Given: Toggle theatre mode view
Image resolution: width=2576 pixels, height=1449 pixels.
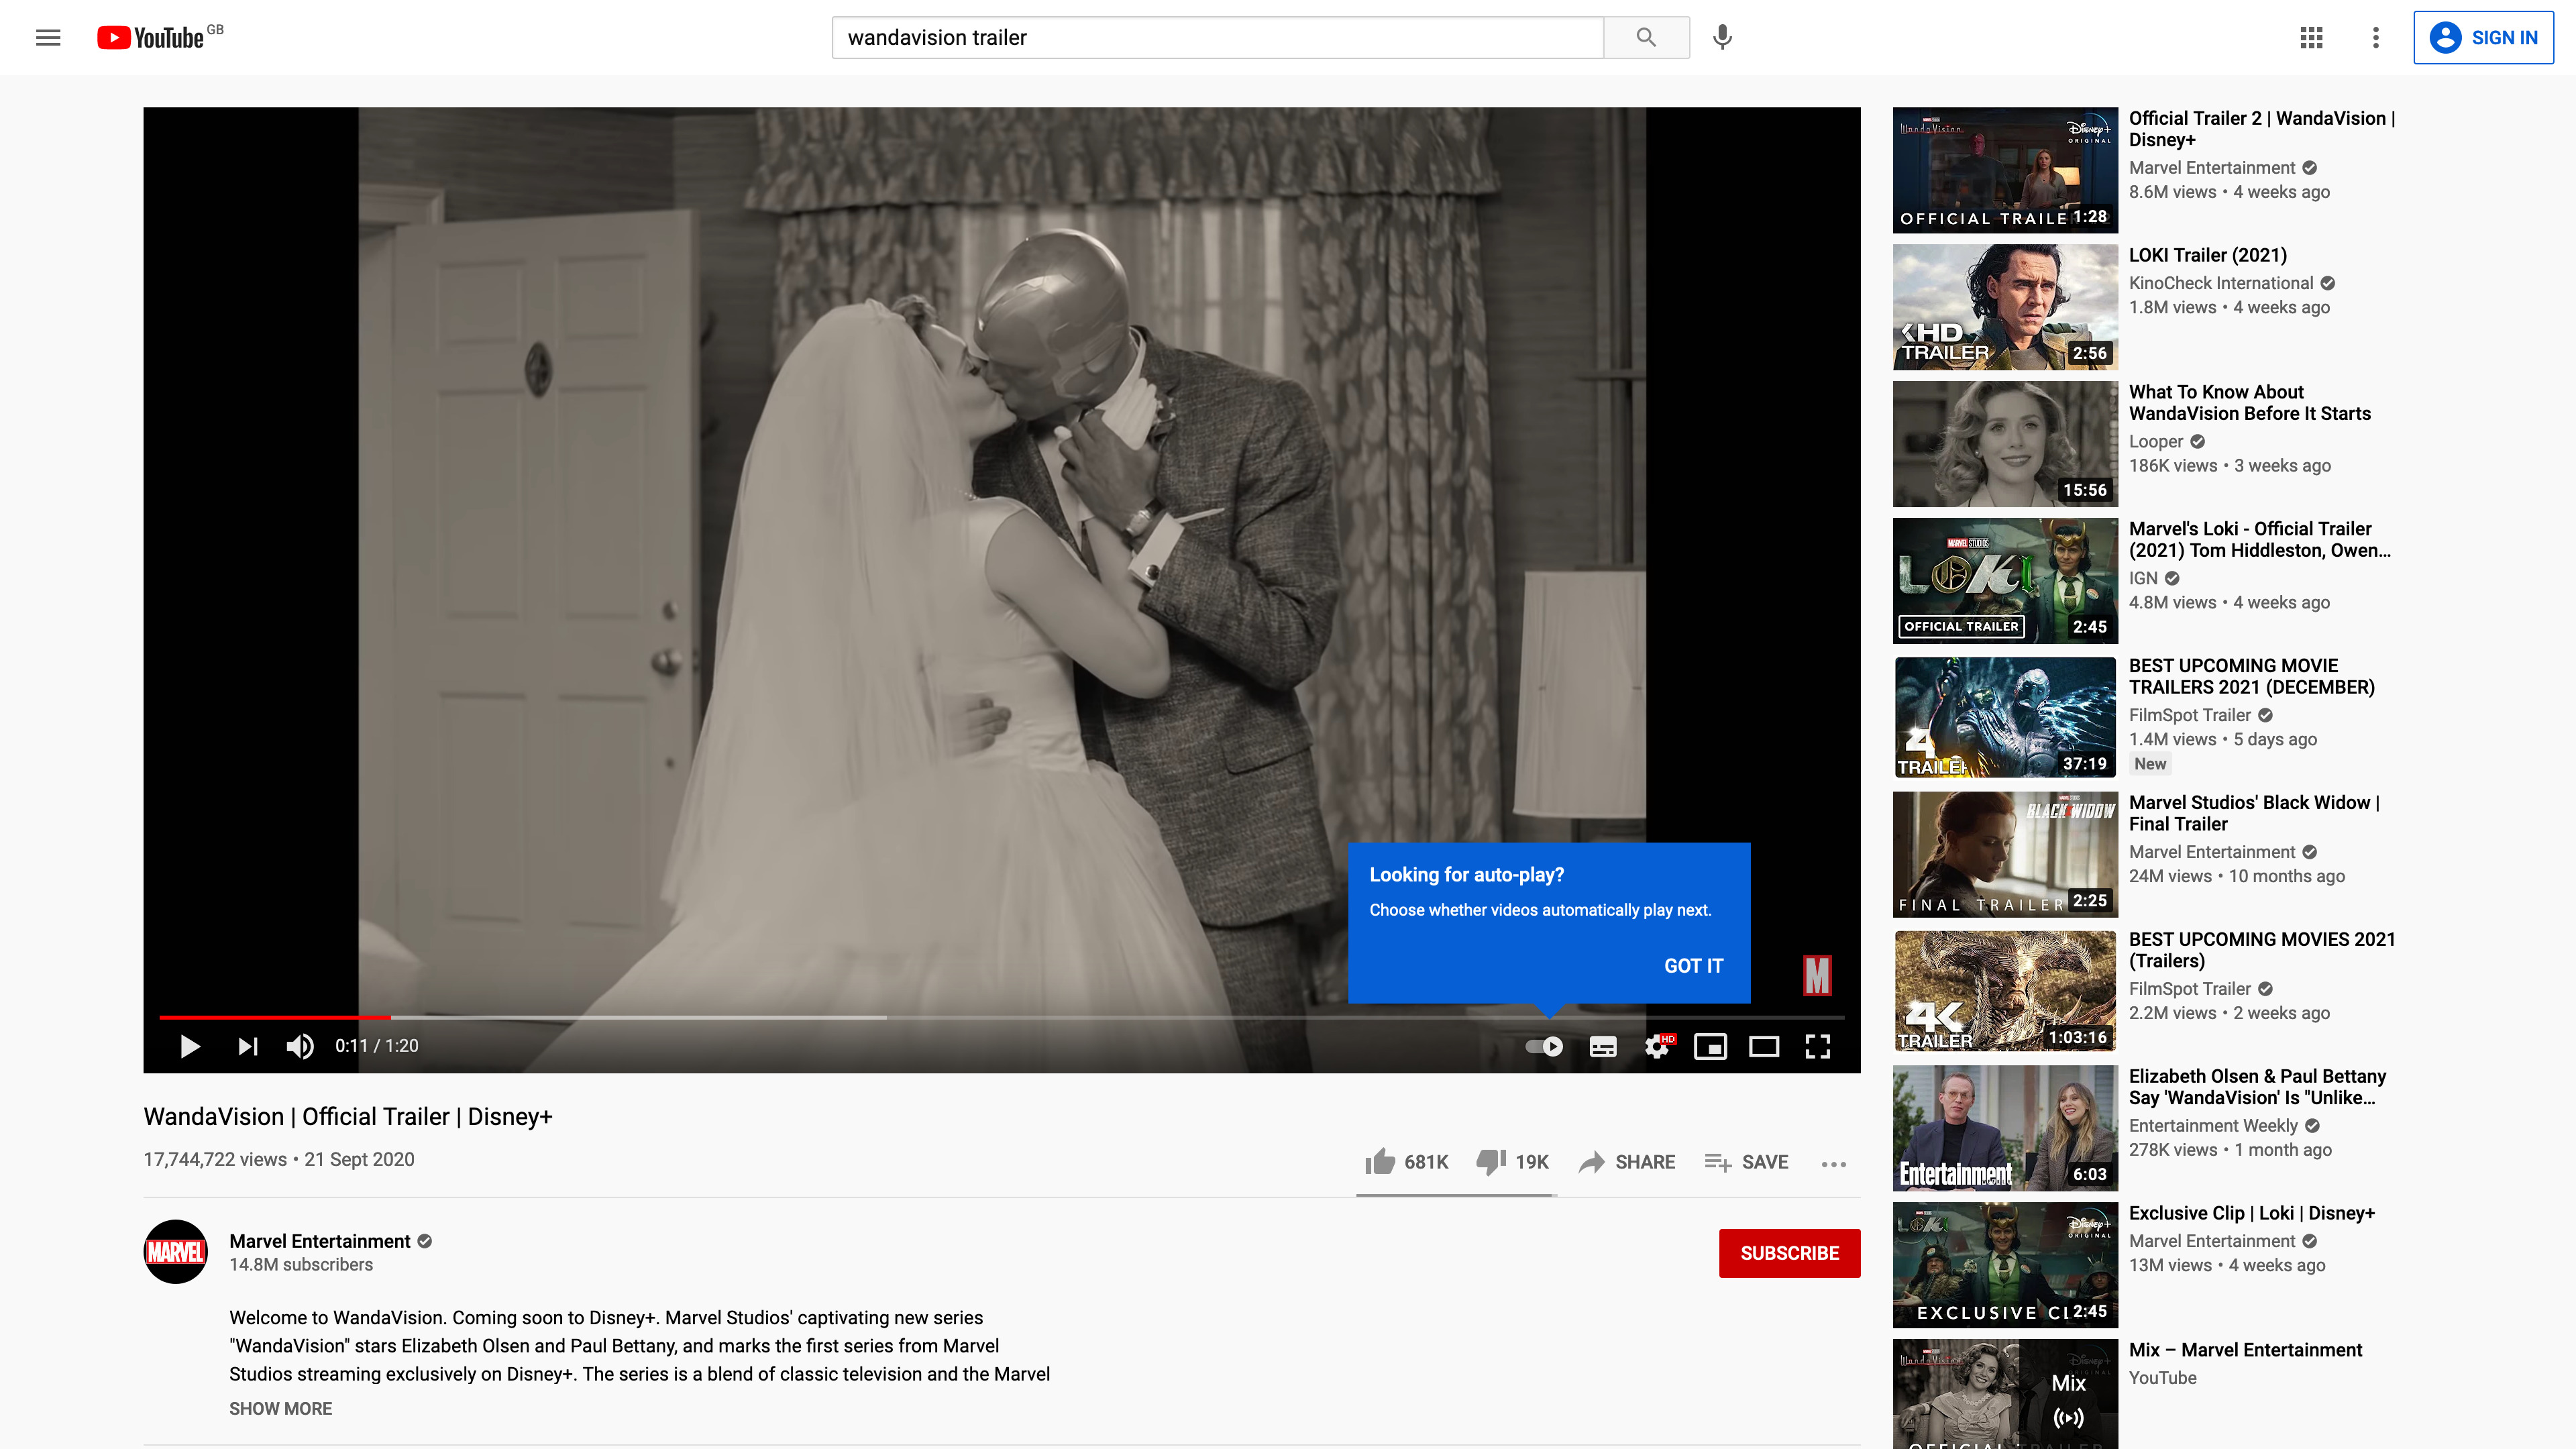Looking at the screenshot, I should click(x=1764, y=1046).
